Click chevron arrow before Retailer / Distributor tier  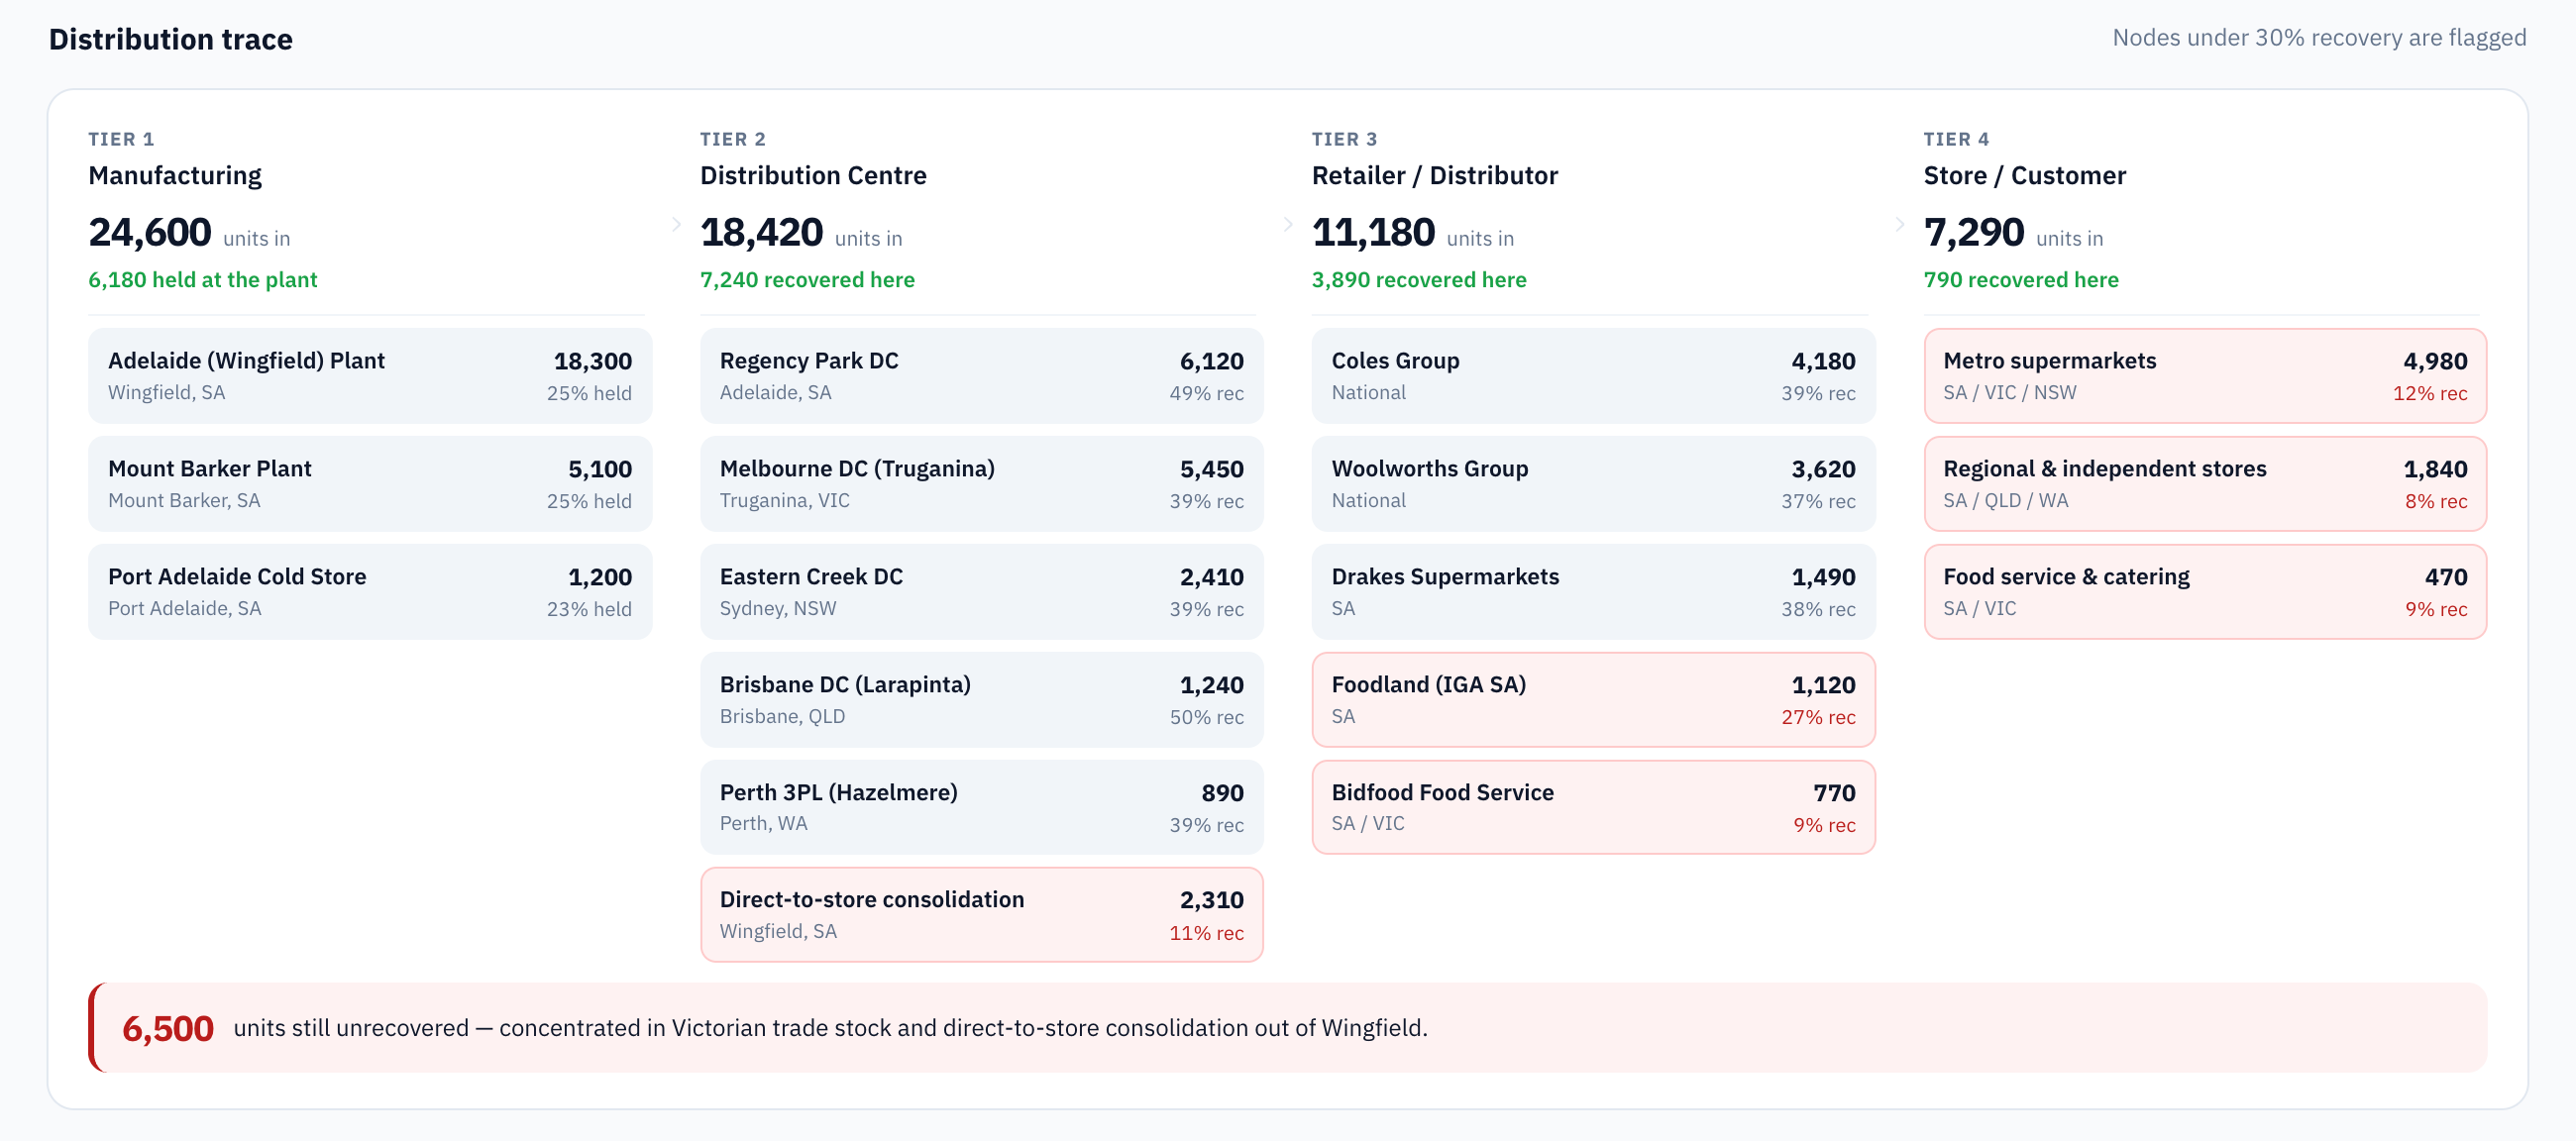tap(1288, 224)
